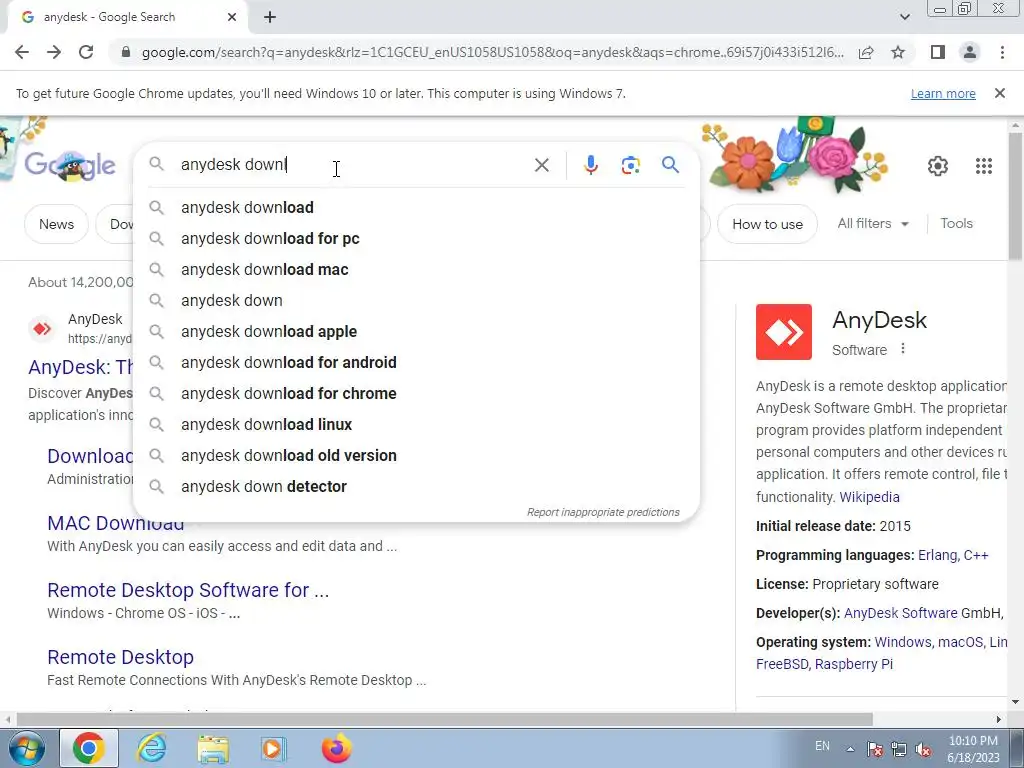
Task: Go back to the previous page
Action: pyautogui.click(x=22, y=52)
